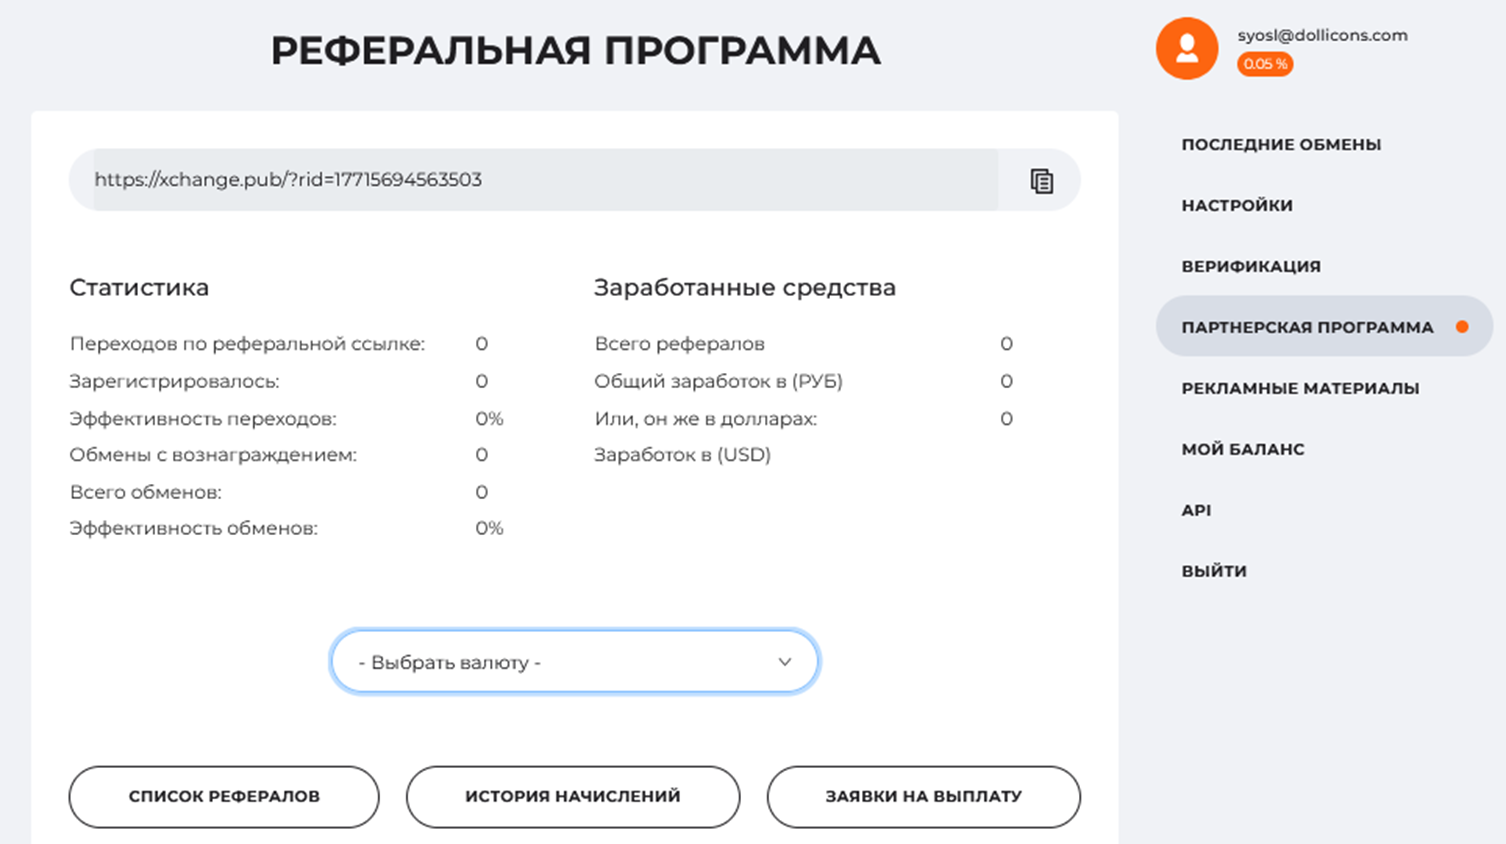Screen dimensions: 1506x844
Task: Click the История начислений button
Action: [573, 797]
